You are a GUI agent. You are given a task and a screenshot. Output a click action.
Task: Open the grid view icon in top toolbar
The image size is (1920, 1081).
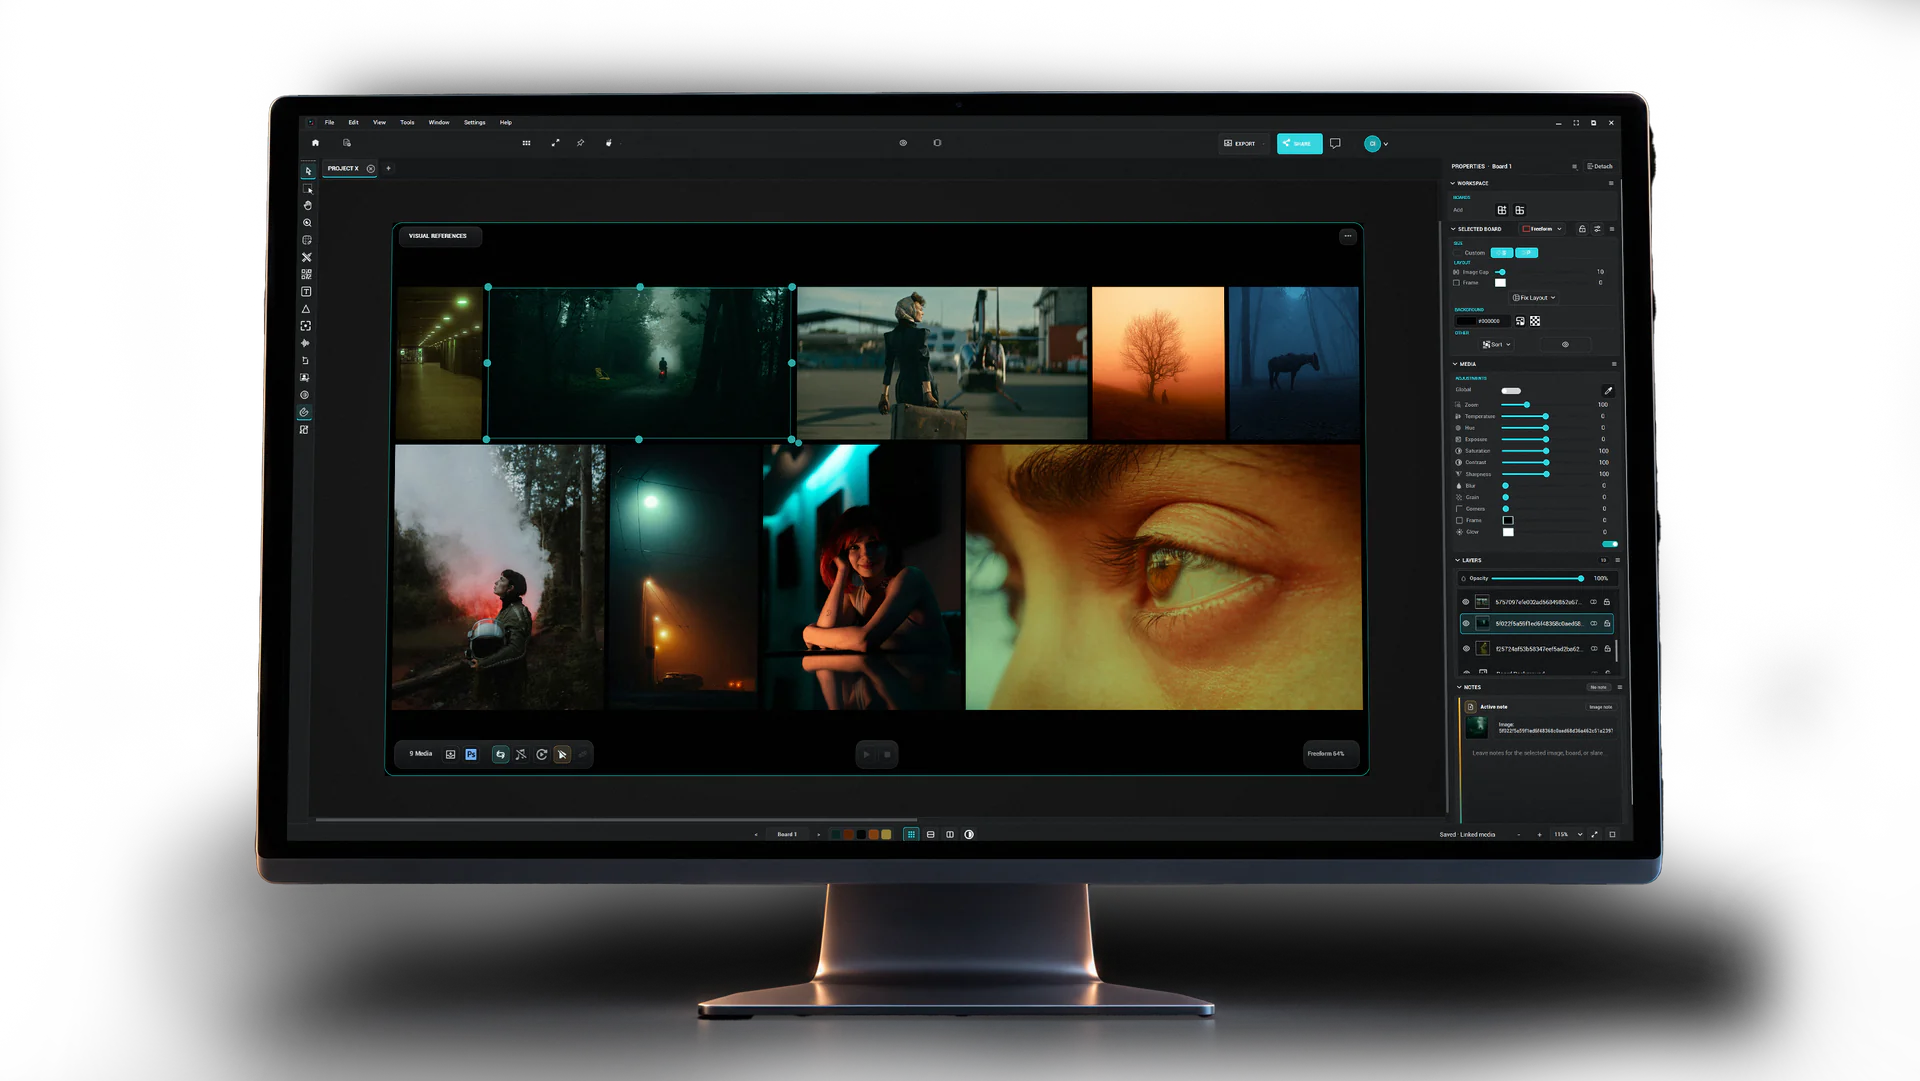coord(526,143)
